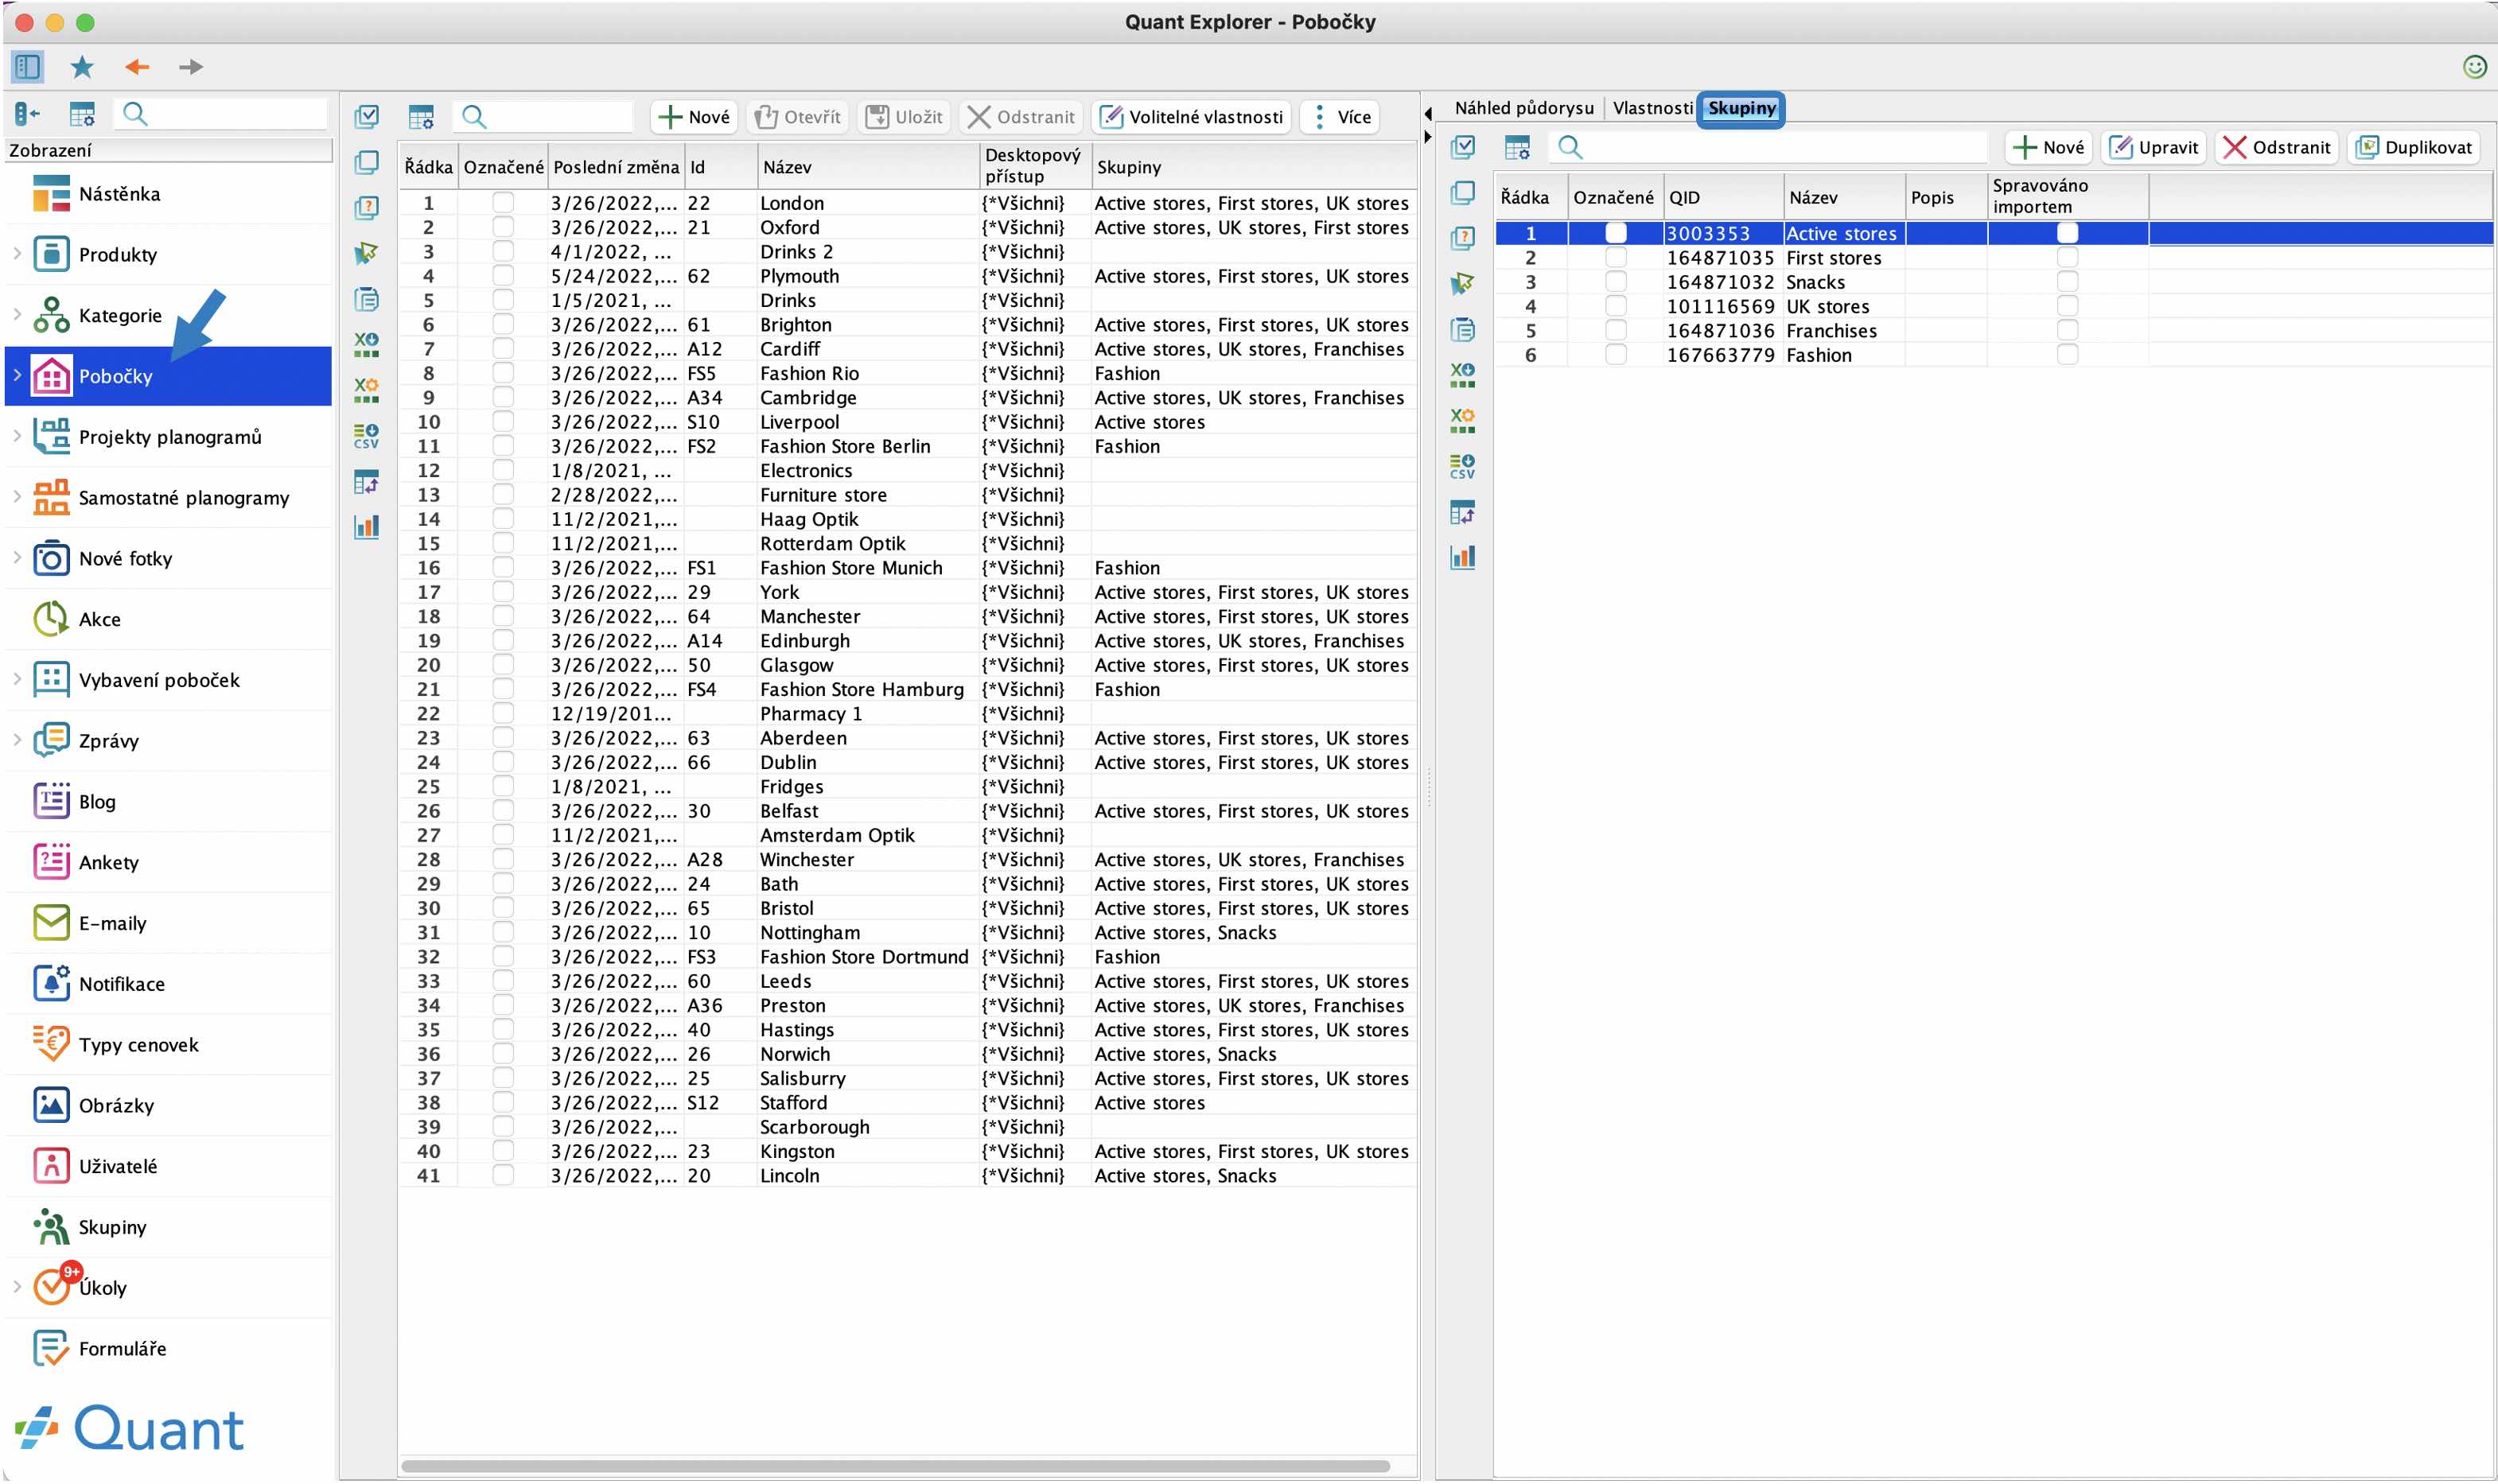Open the Nástěnka dashboard
Image resolution: width=2498 pixels, height=1484 pixels.
(x=168, y=194)
